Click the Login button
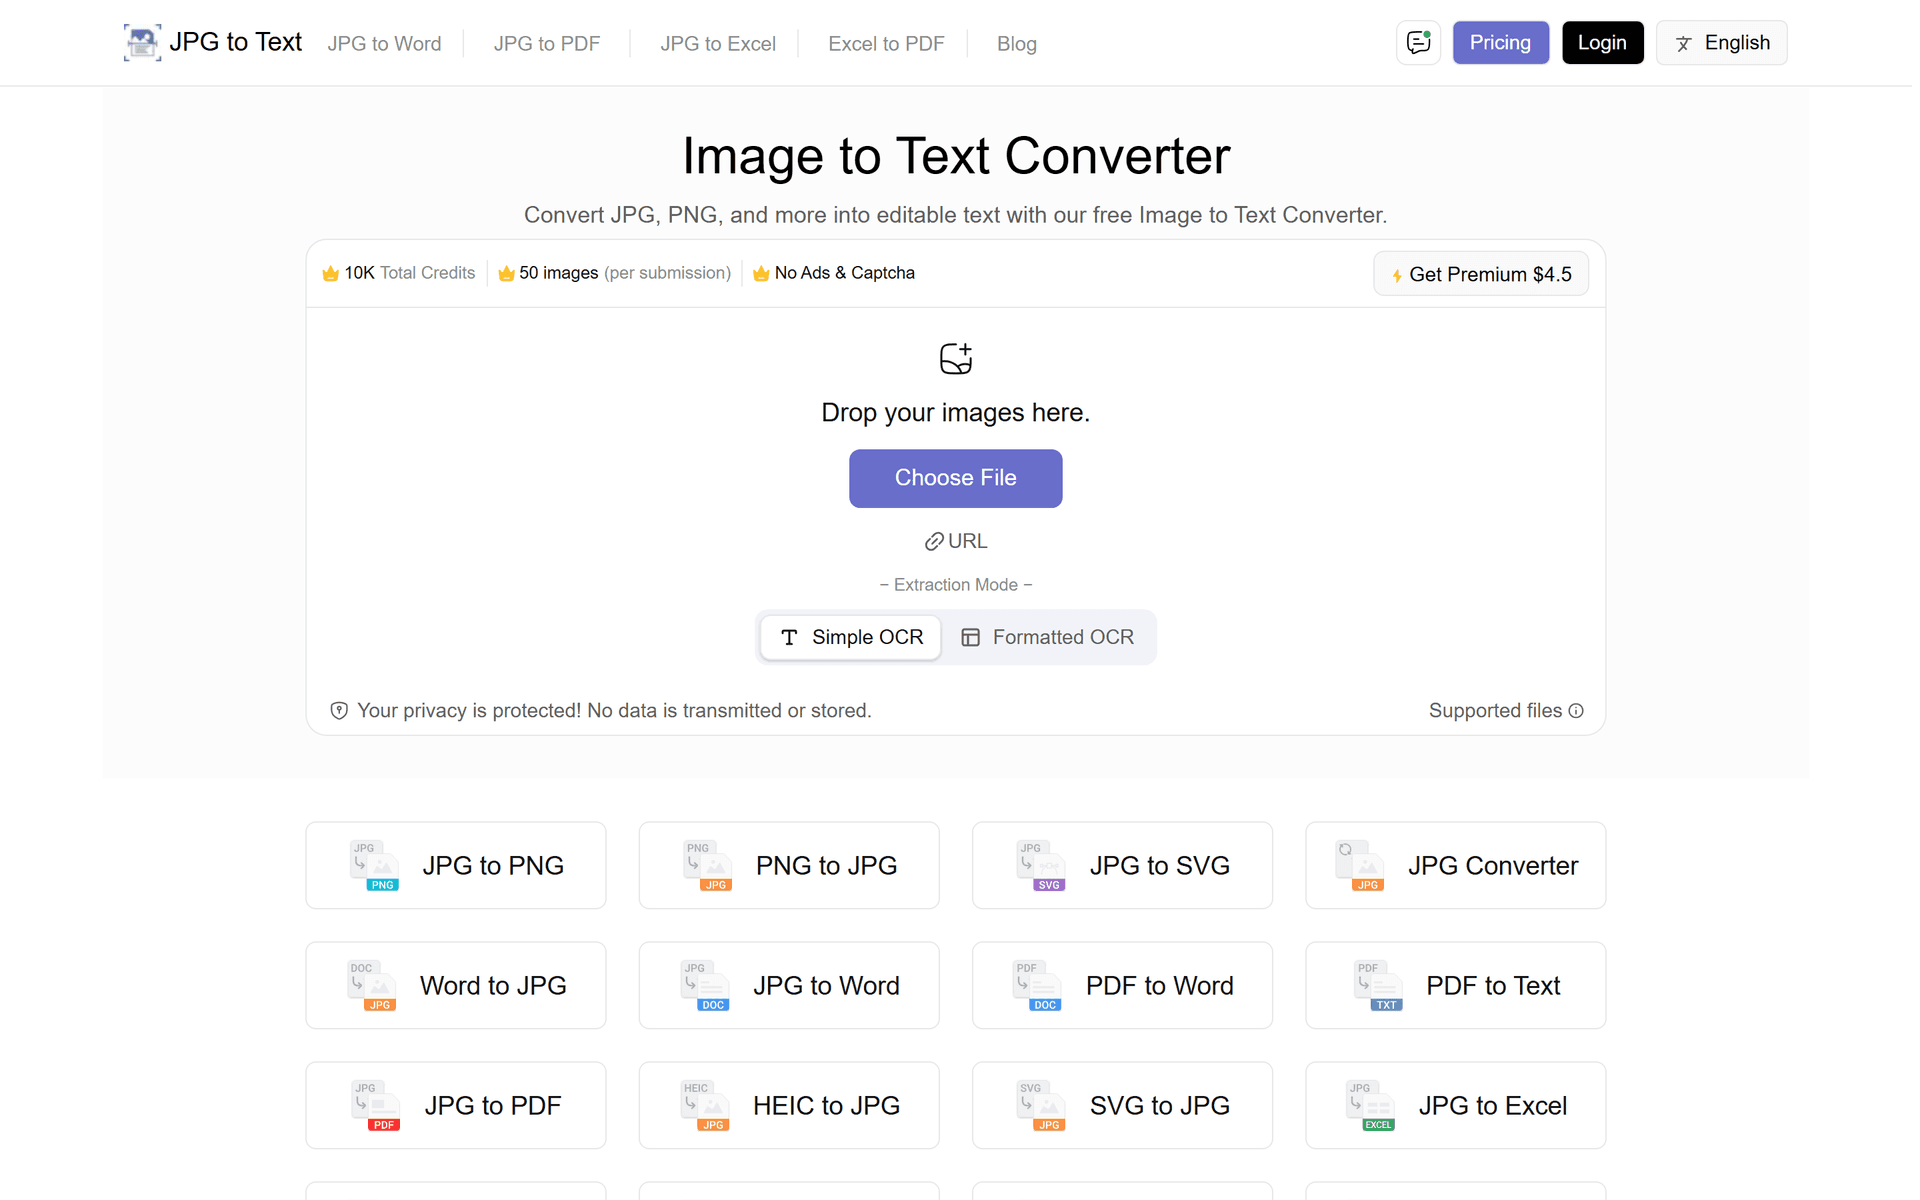The height and width of the screenshot is (1200, 1920). 1602,43
